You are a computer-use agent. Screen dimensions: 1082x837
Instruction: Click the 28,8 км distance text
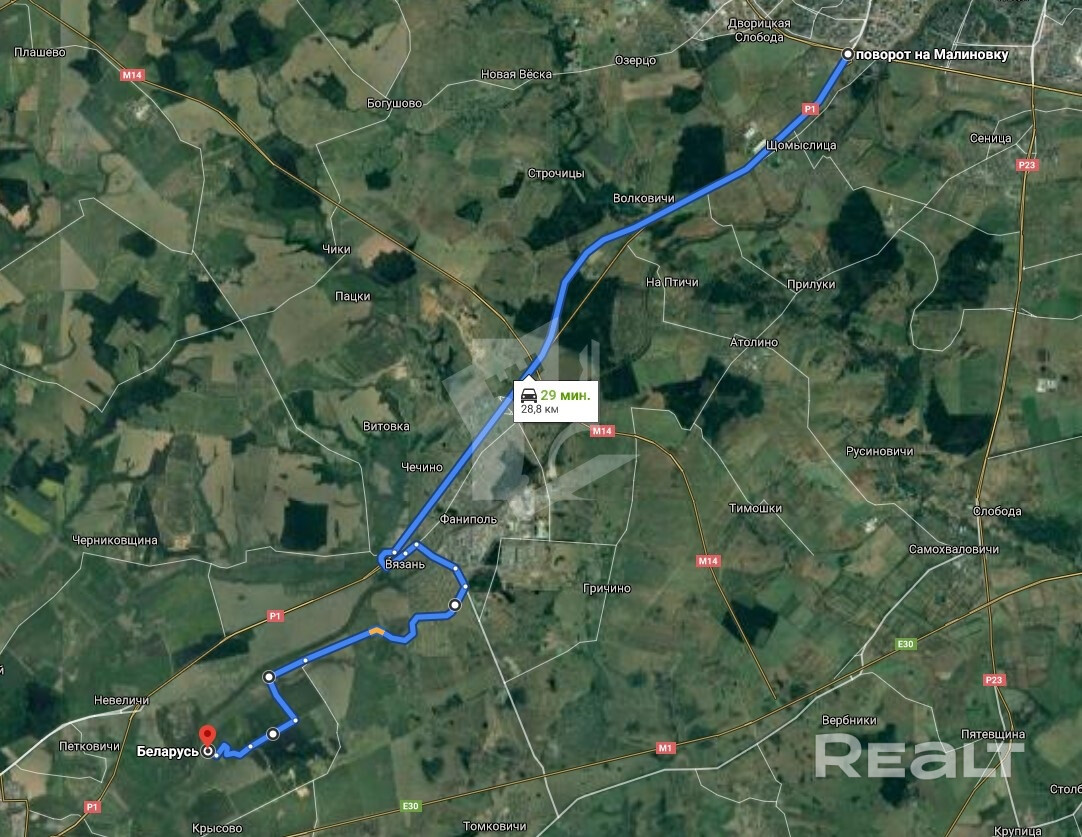(x=540, y=409)
